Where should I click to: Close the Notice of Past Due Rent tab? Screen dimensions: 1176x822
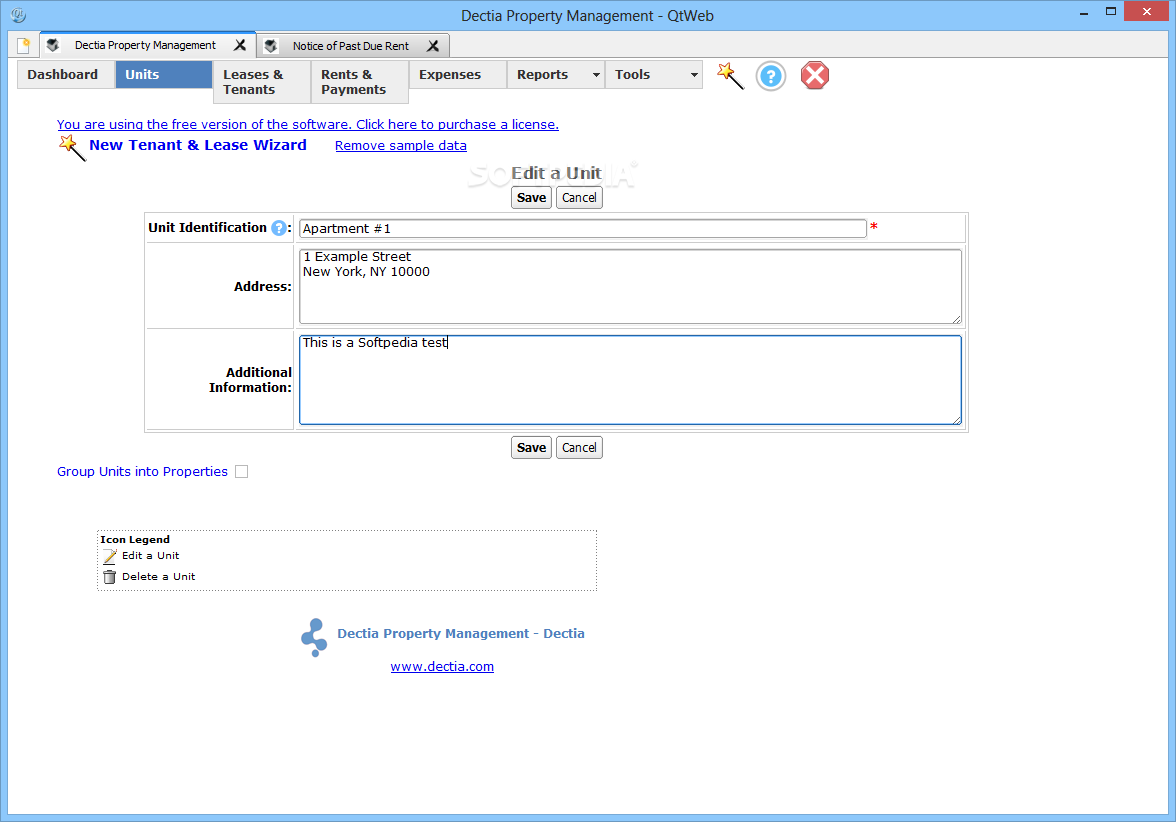(x=433, y=46)
